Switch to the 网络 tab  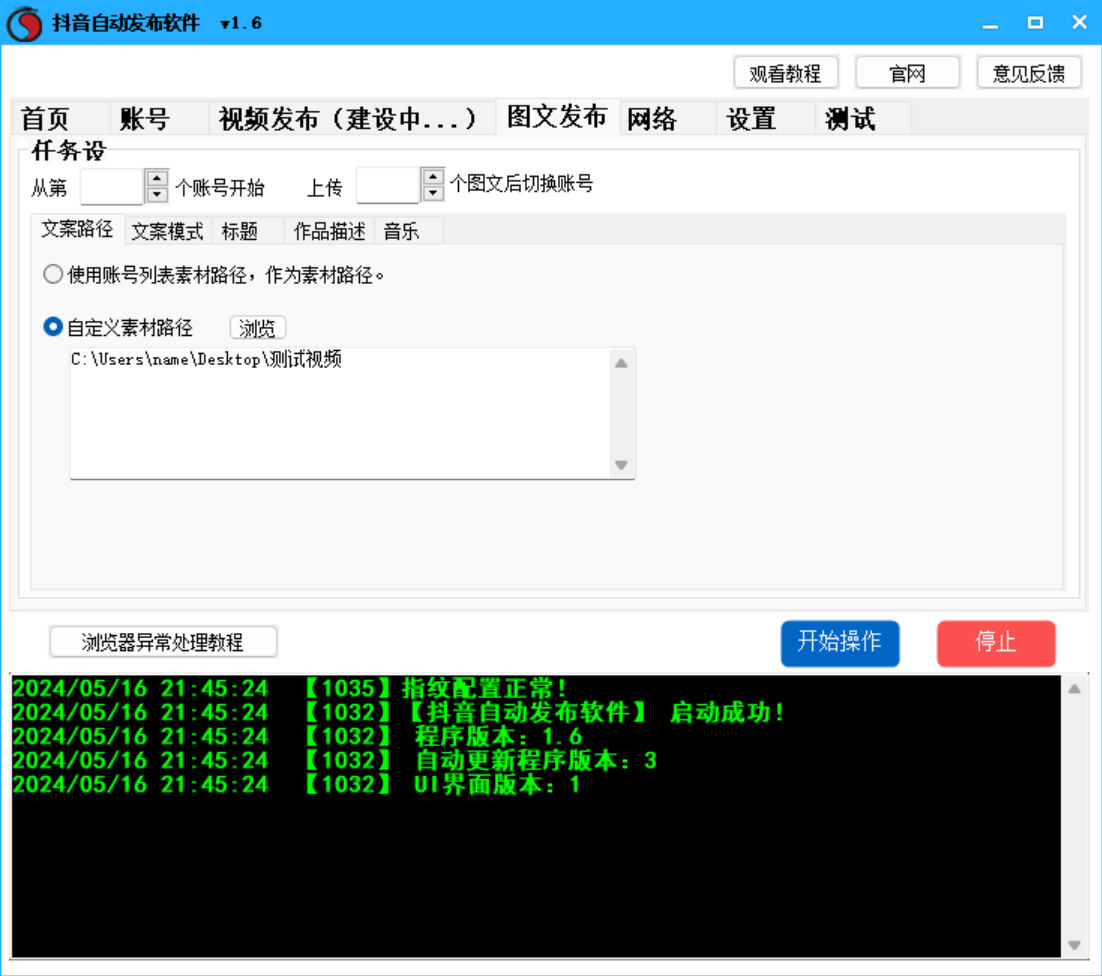pos(668,118)
